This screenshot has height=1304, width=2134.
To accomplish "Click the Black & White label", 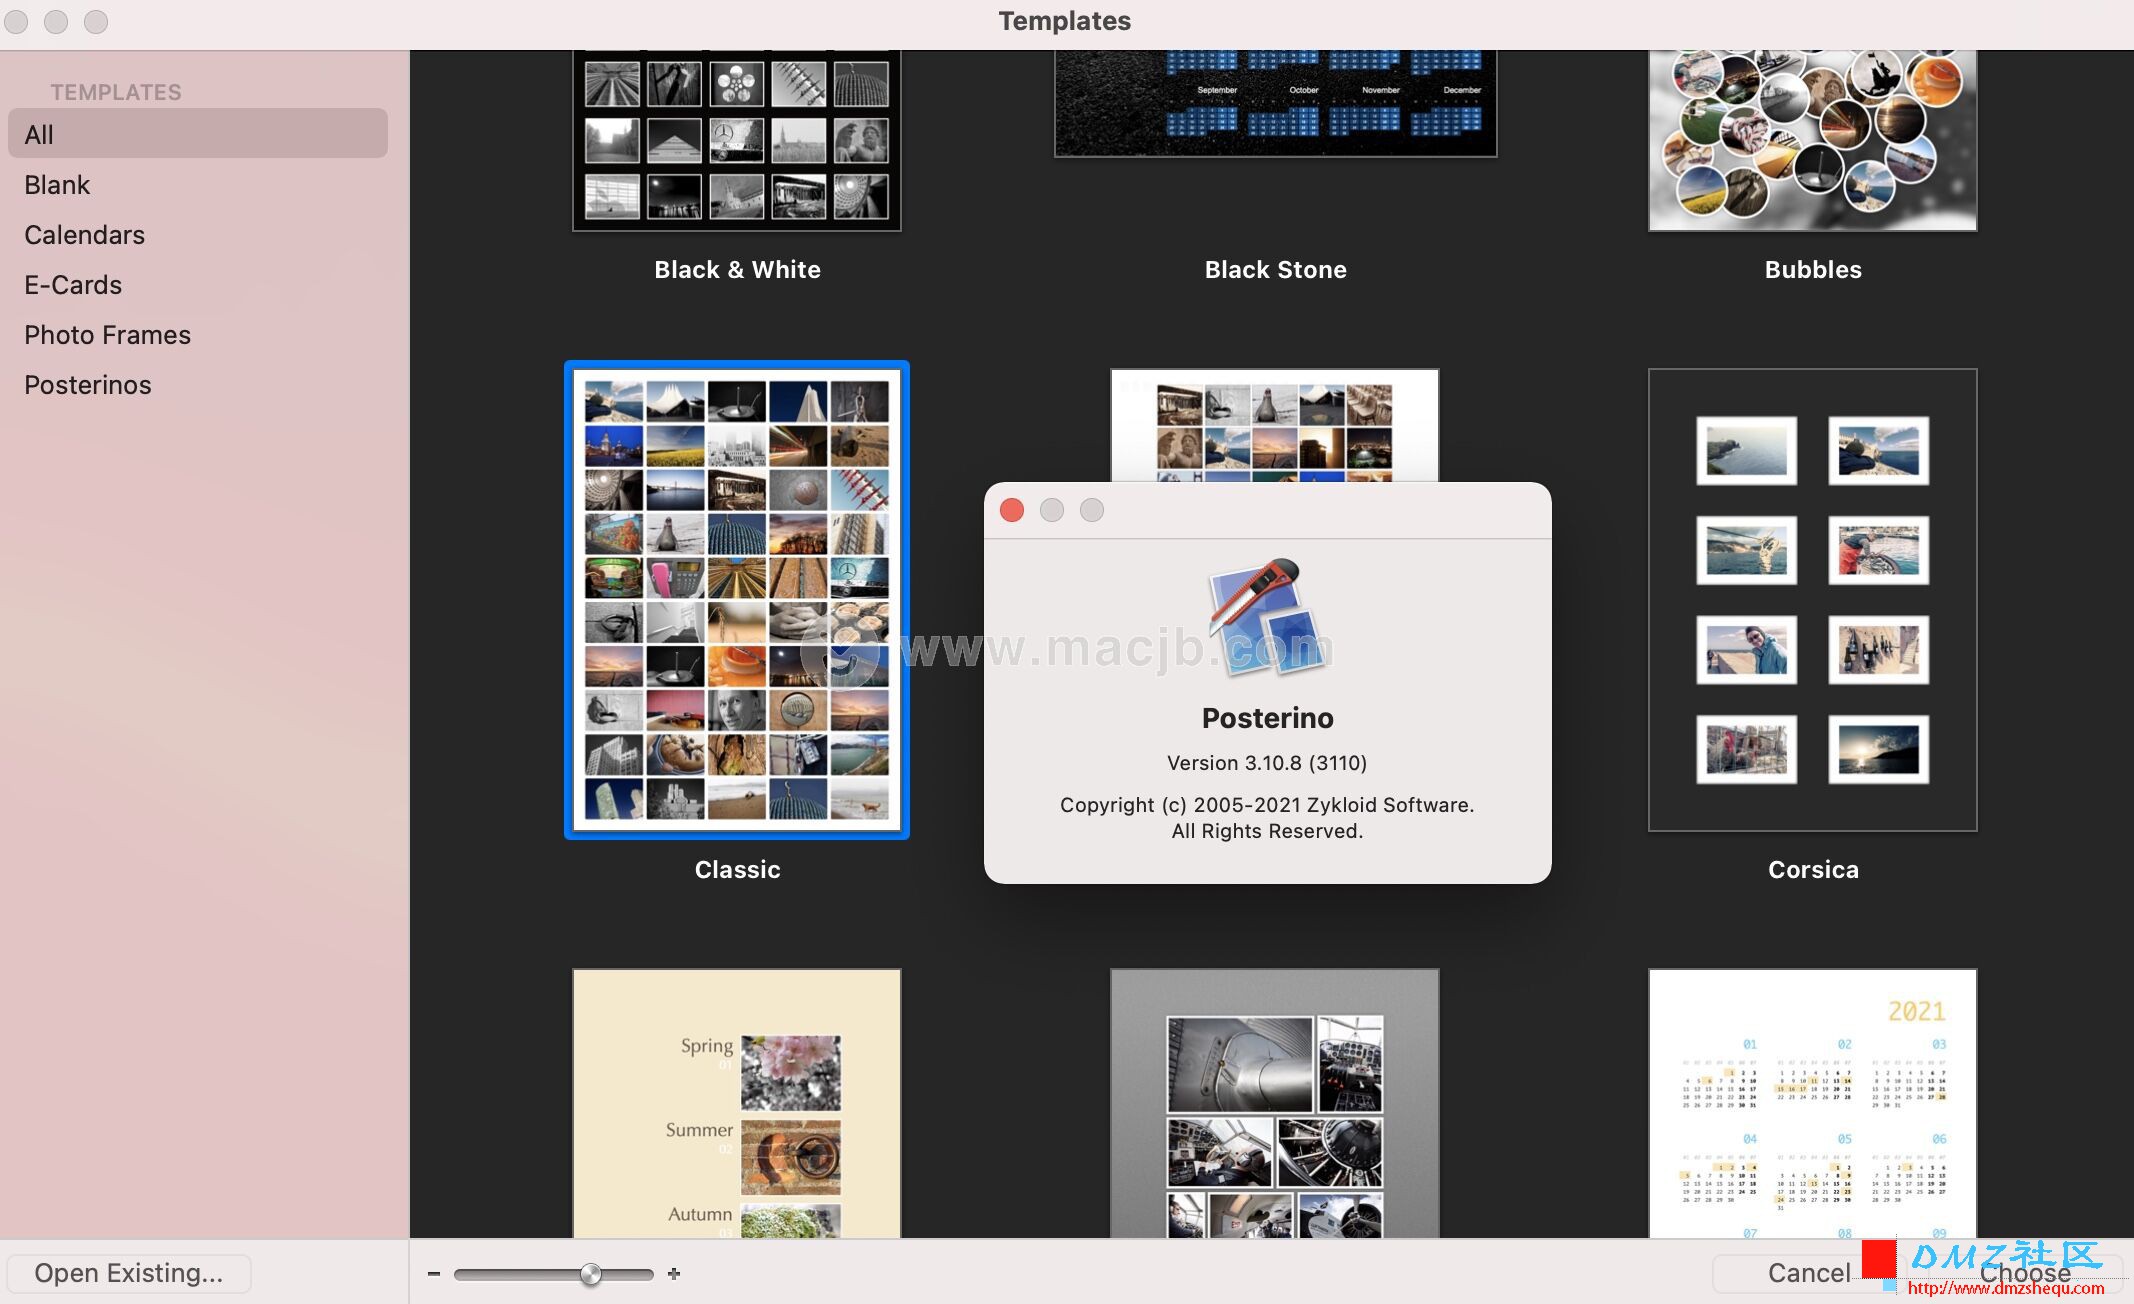I will [x=737, y=270].
